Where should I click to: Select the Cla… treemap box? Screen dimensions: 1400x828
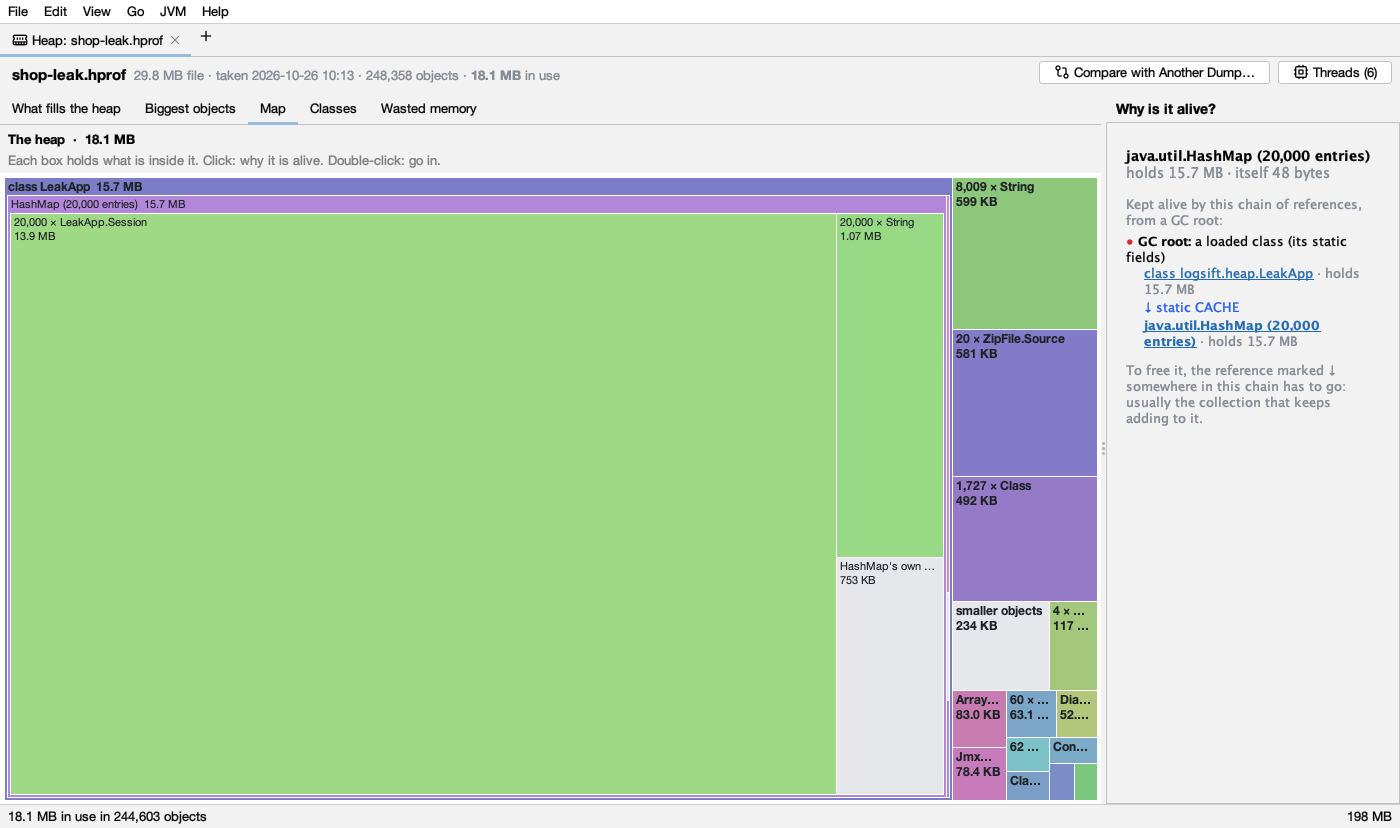coord(1028,786)
